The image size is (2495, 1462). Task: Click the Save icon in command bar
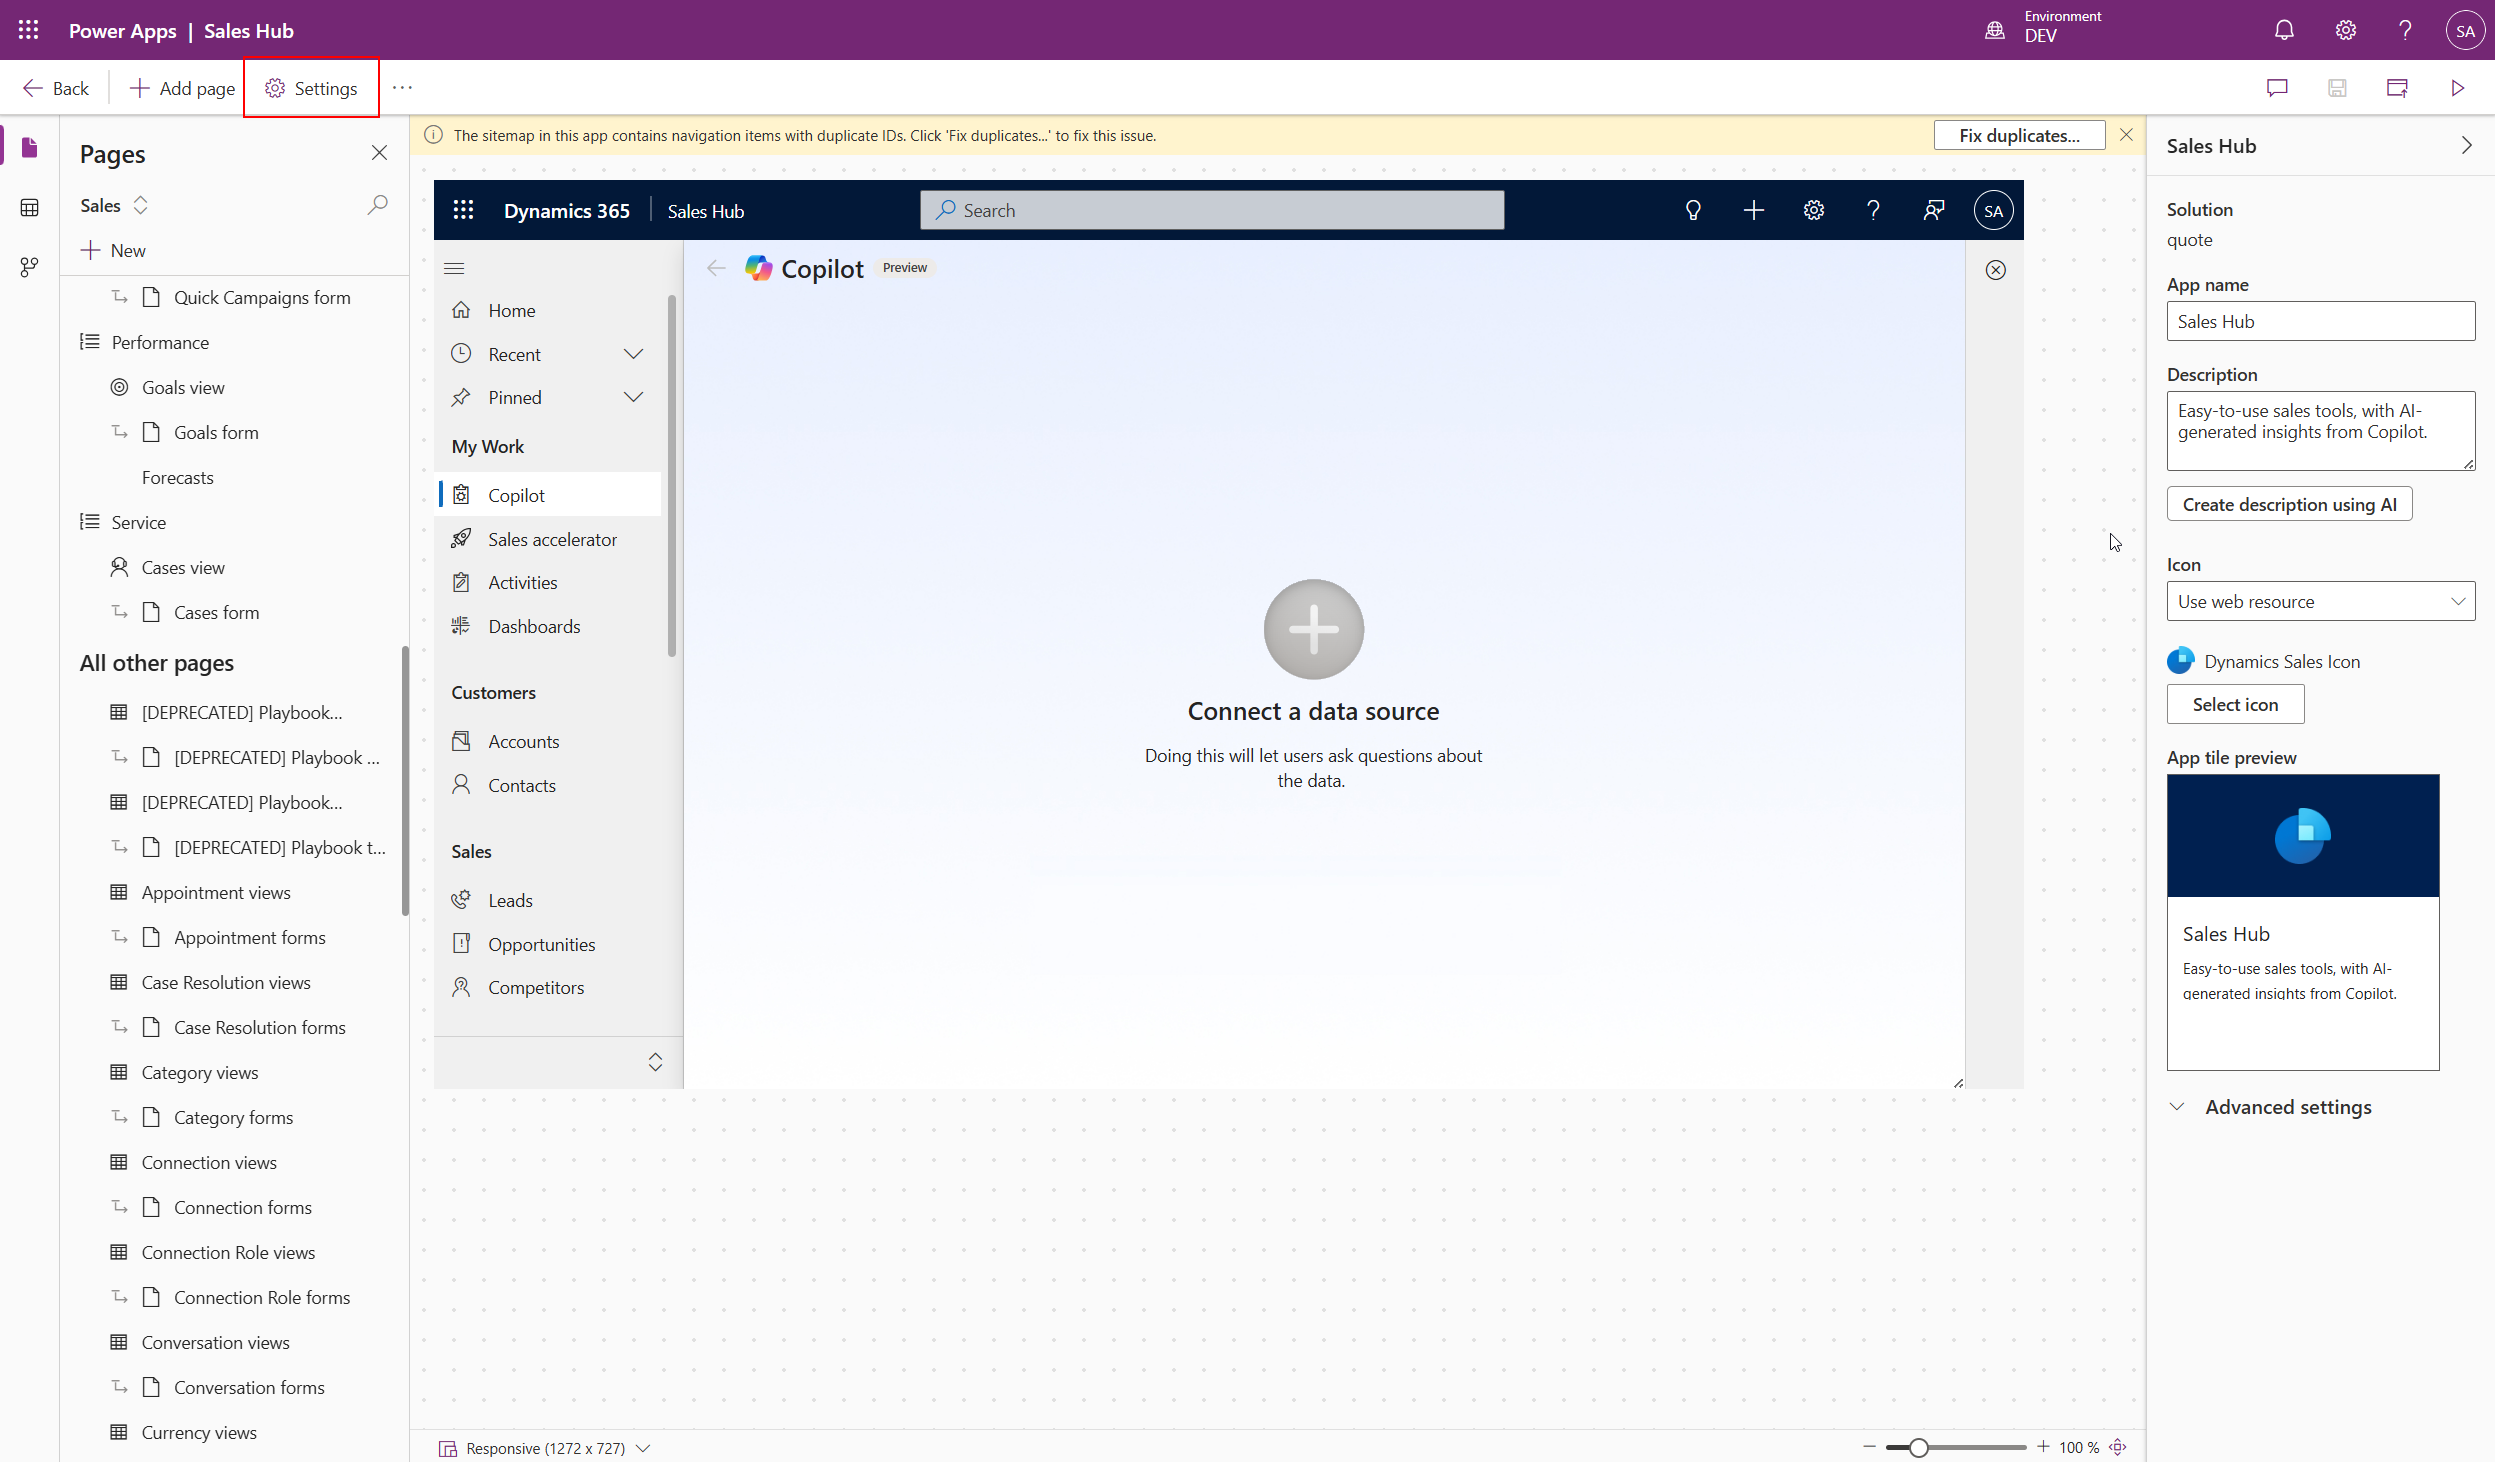2337,88
